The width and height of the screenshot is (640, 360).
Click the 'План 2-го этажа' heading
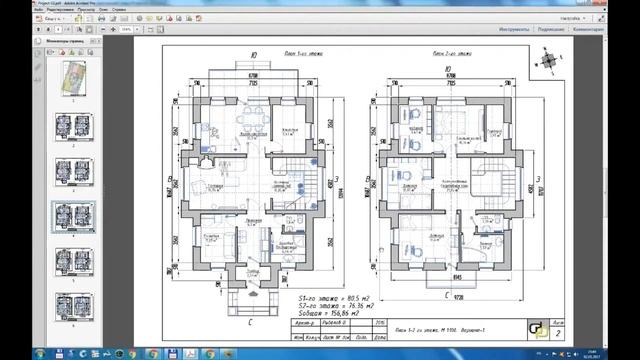point(452,53)
